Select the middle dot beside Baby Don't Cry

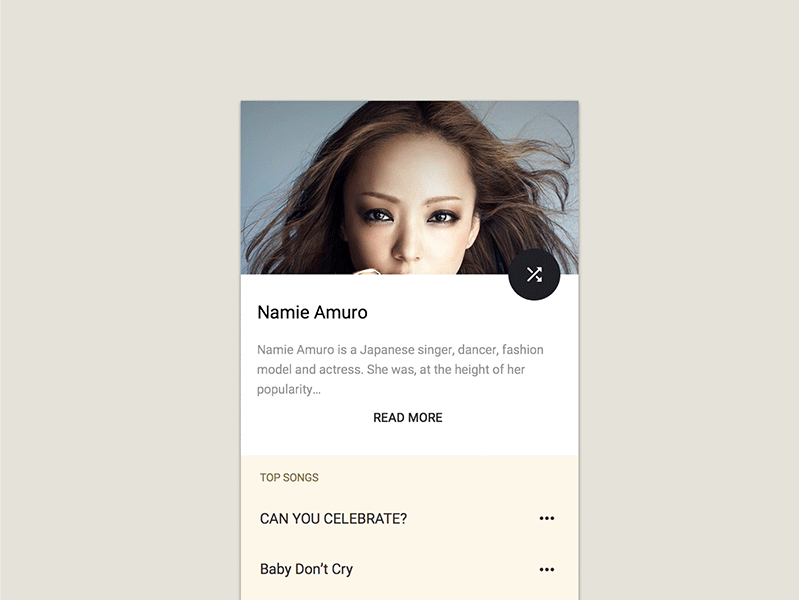click(x=547, y=569)
